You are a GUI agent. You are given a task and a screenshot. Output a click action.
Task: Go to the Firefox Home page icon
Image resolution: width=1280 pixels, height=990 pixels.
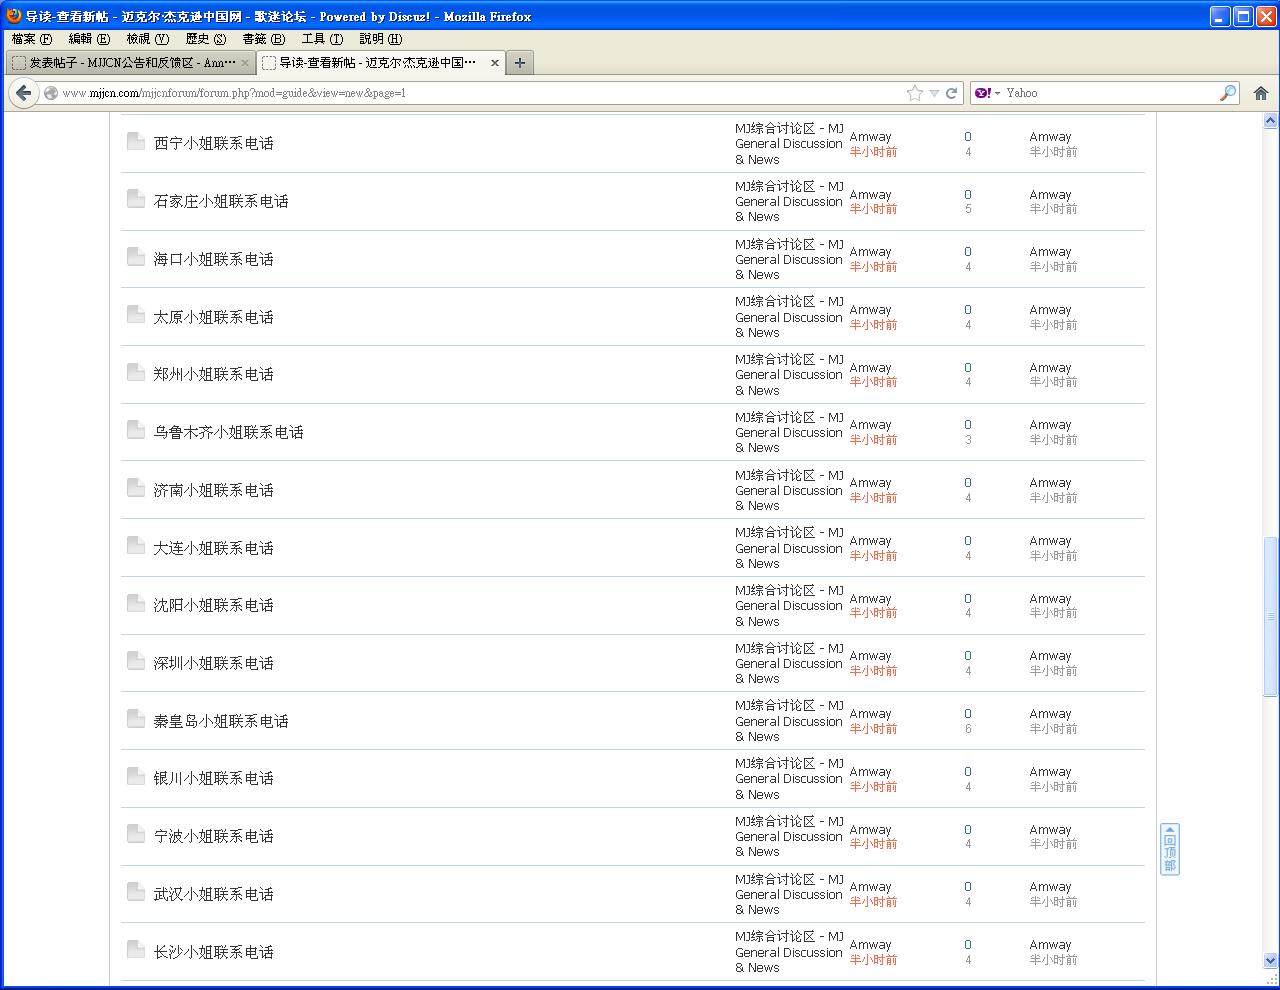click(x=1260, y=93)
